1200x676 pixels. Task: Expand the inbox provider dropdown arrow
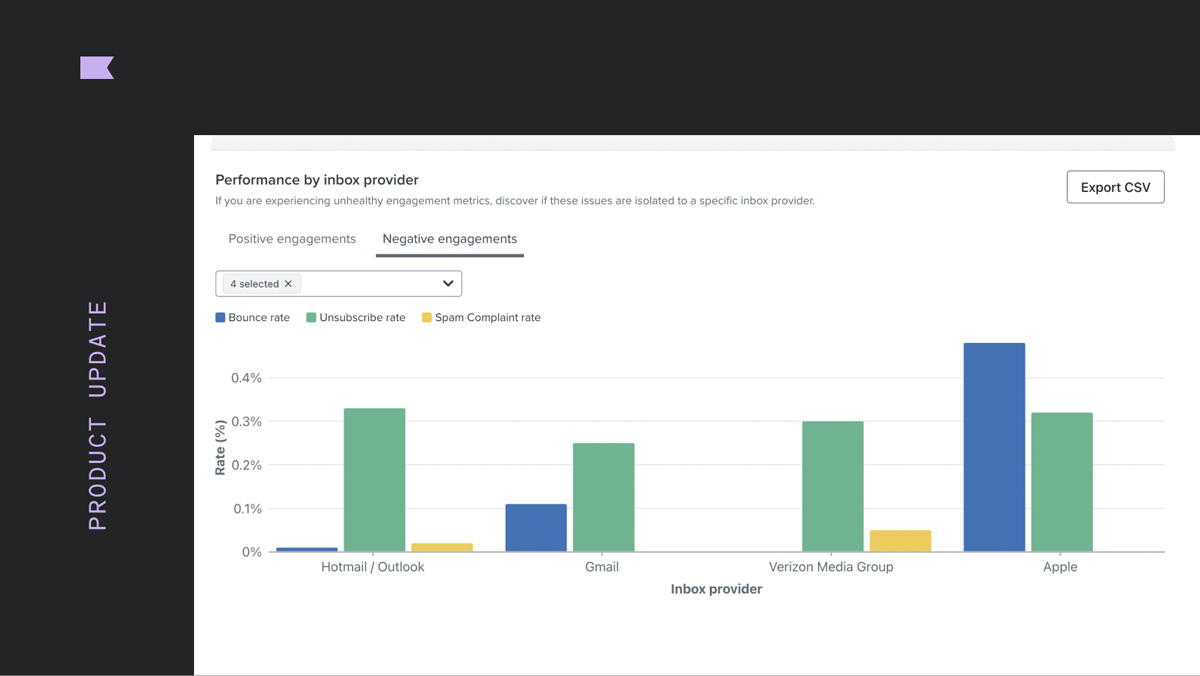coord(448,284)
